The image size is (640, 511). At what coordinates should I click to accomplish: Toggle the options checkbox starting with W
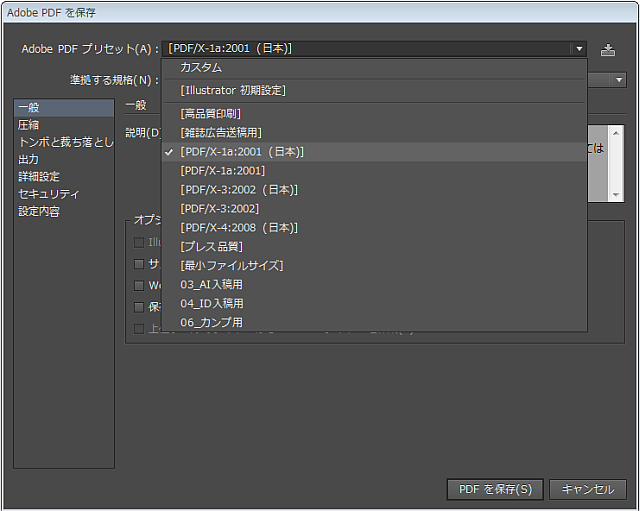139,285
